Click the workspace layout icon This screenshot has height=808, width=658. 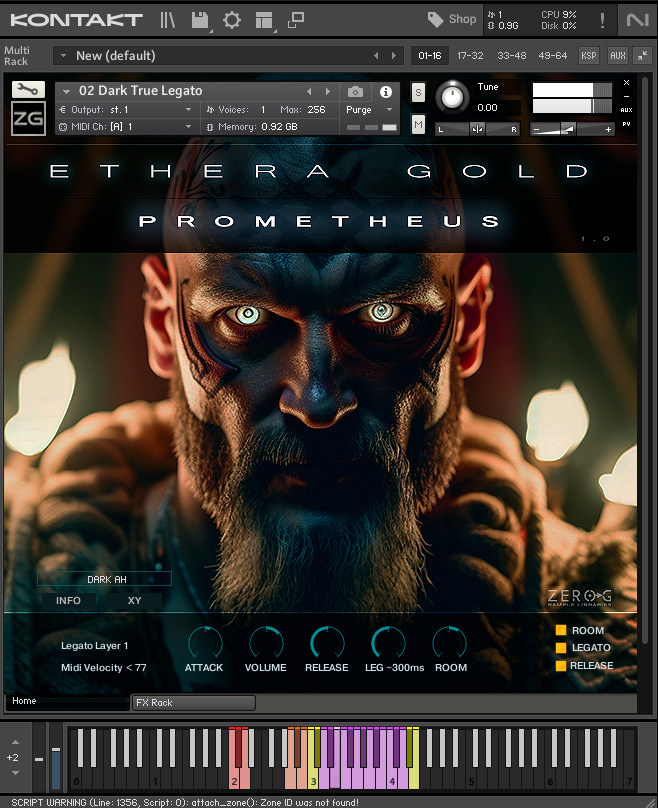[x=264, y=19]
